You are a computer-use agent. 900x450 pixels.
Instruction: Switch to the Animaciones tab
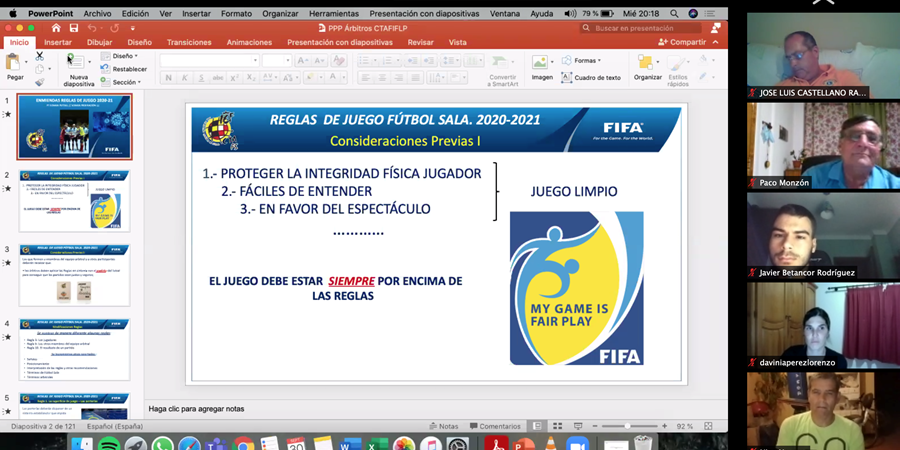click(x=249, y=42)
